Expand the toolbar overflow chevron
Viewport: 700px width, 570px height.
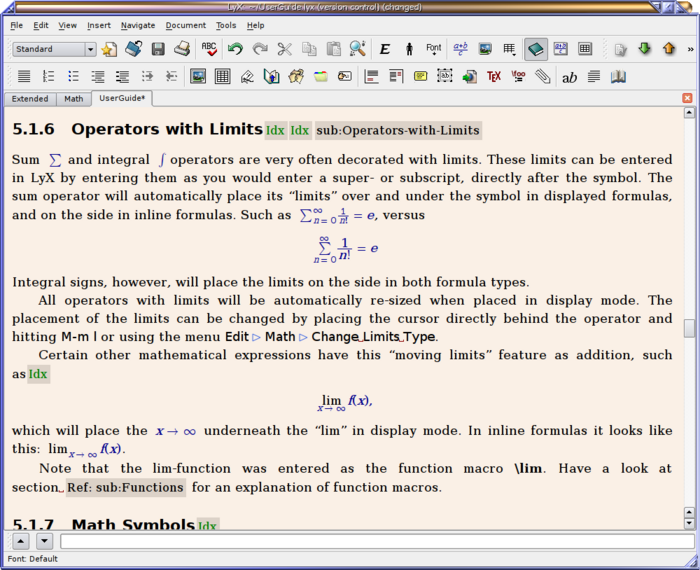pyautogui.click(x=691, y=48)
